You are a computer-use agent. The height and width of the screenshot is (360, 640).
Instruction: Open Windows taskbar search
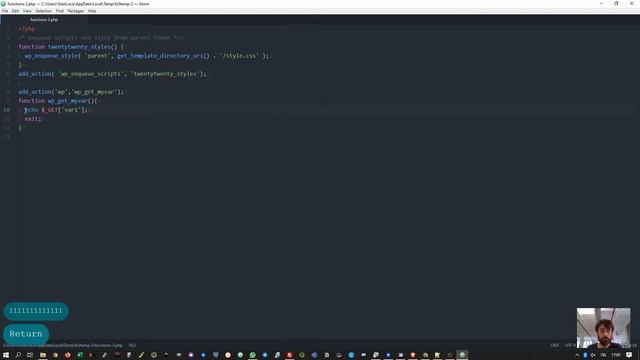[18, 355]
